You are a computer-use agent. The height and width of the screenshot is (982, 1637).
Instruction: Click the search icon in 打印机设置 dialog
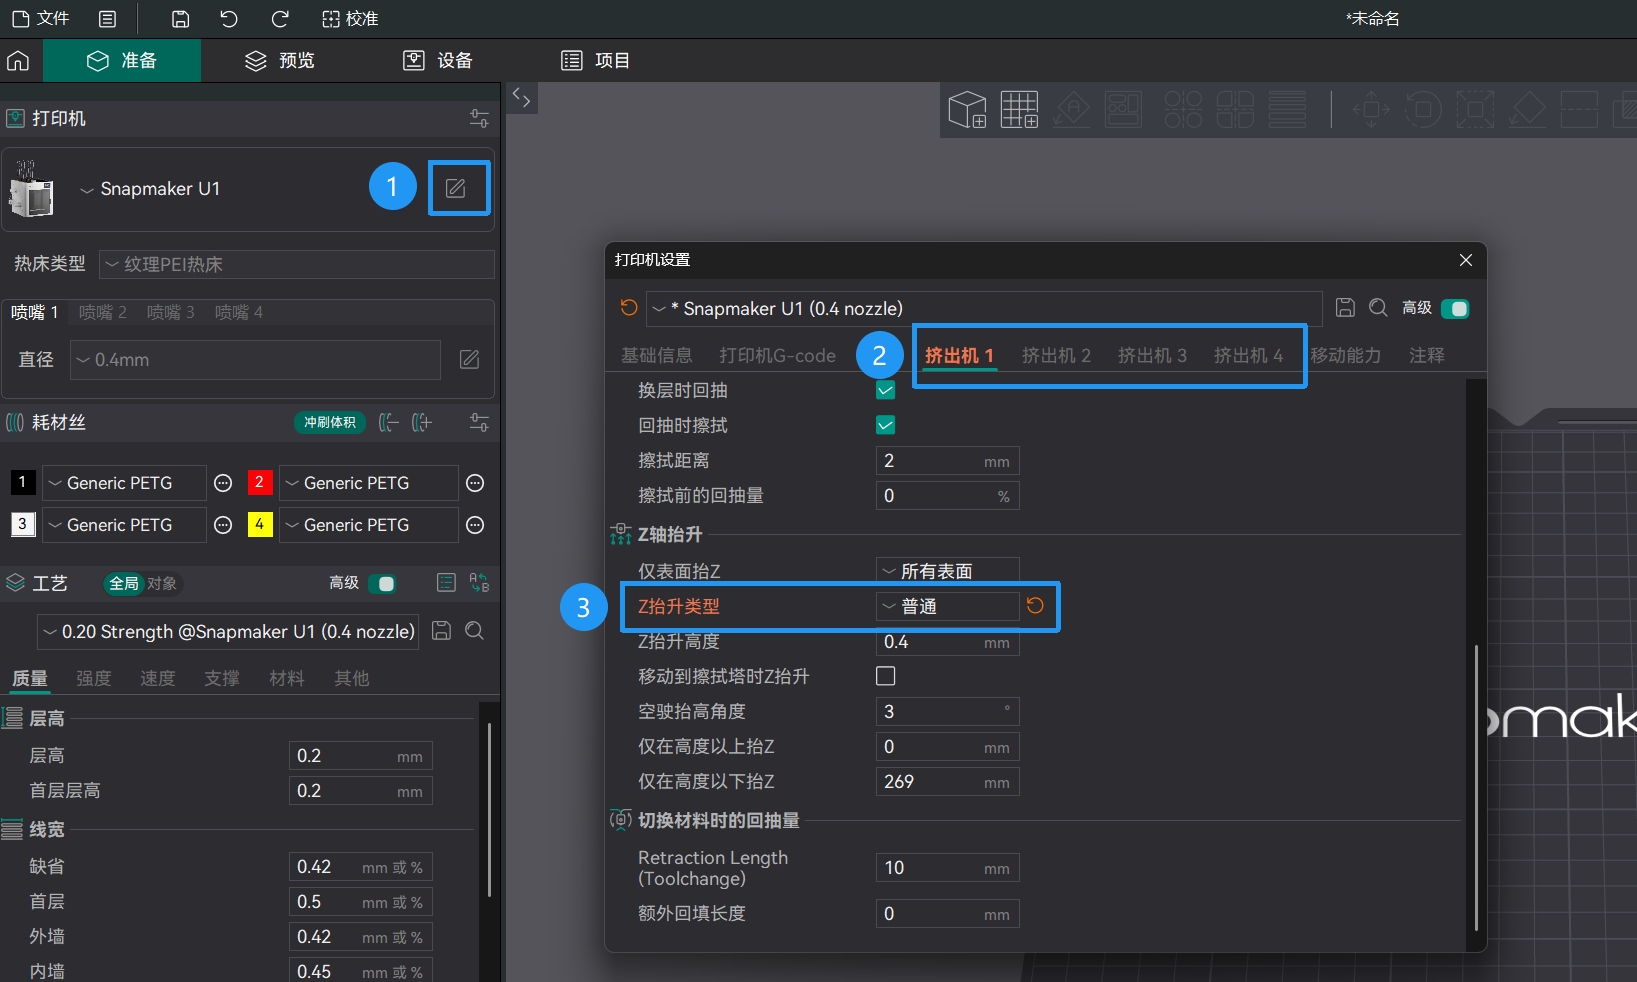pyautogui.click(x=1378, y=308)
